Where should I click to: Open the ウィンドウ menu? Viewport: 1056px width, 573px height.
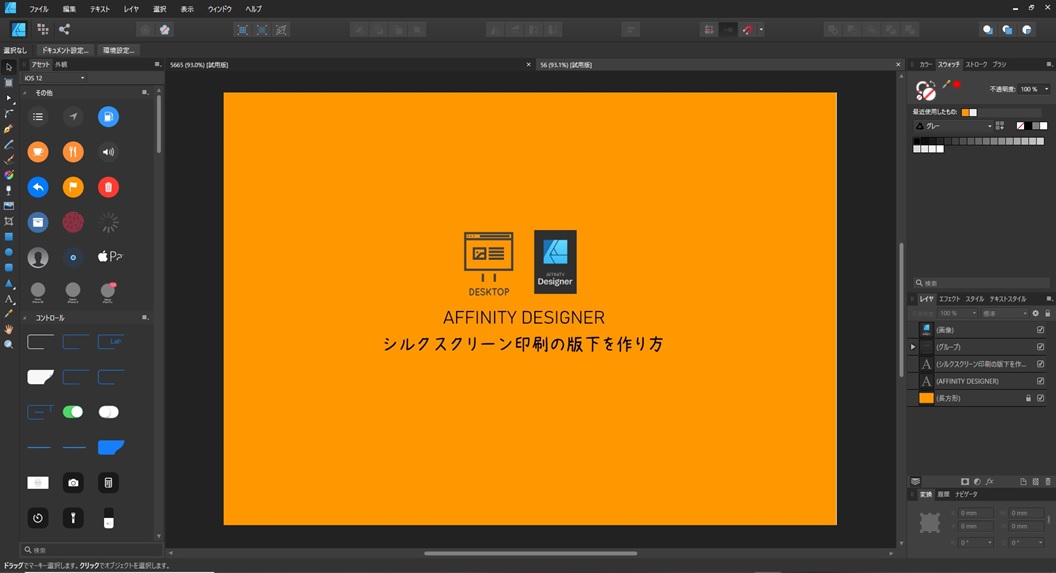[220, 9]
